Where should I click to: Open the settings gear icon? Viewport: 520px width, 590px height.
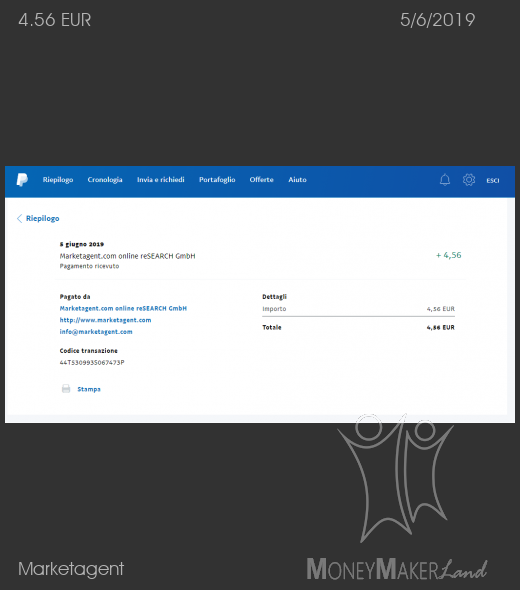[468, 179]
